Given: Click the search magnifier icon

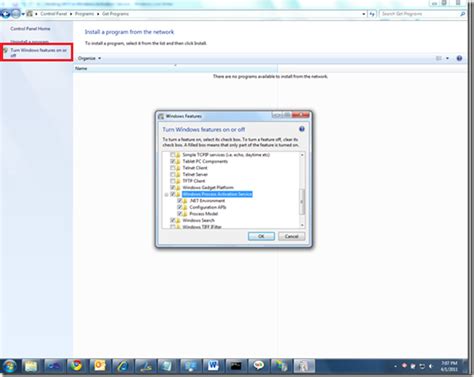Looking at the screenshot, I should [462, 14].
